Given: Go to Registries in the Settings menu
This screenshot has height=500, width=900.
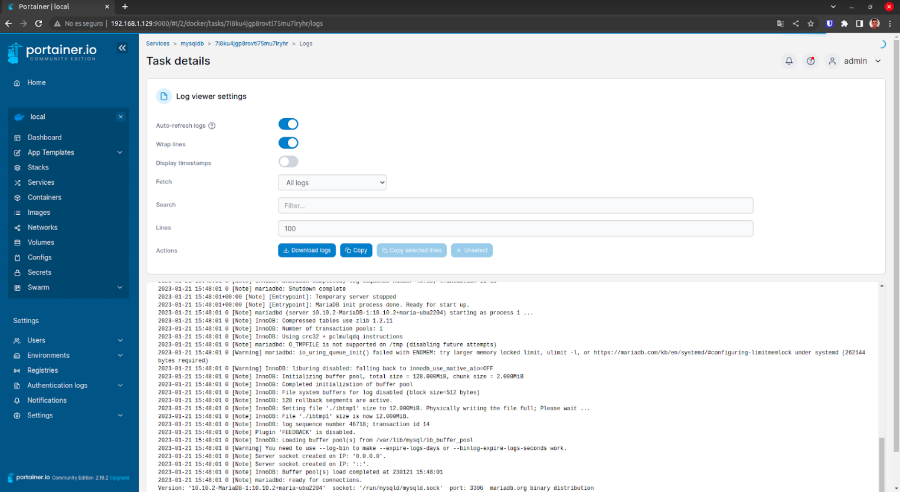Looking at the screenshot, I should (x=43, y=370).
